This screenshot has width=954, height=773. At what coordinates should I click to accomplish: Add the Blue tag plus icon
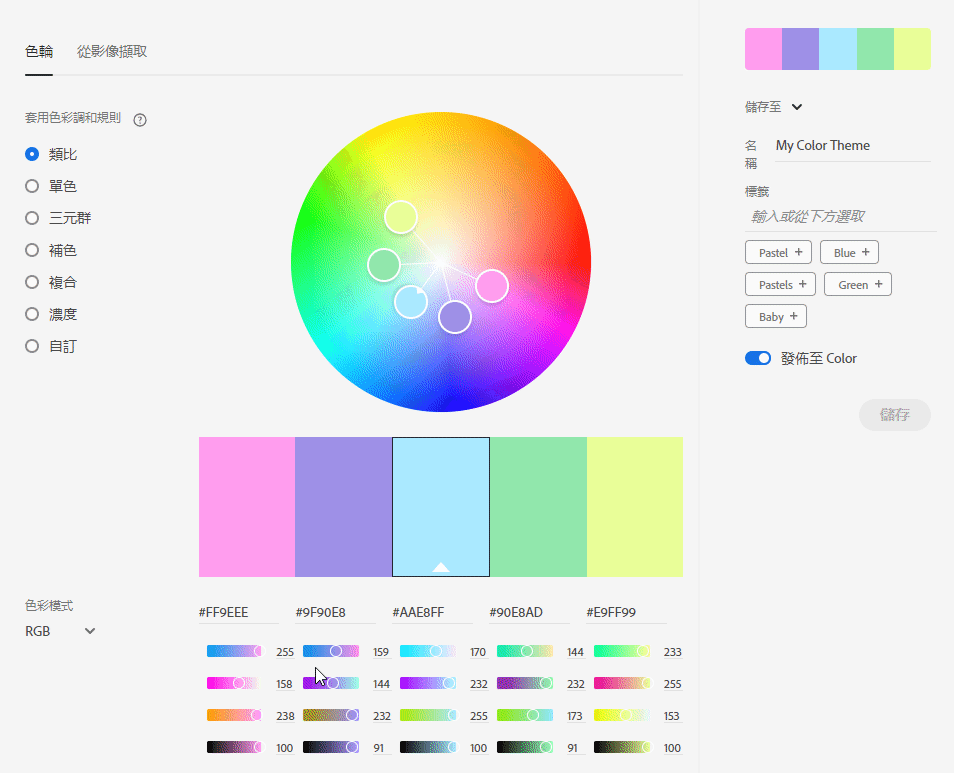pyautogui.click(x=866, y=252)
